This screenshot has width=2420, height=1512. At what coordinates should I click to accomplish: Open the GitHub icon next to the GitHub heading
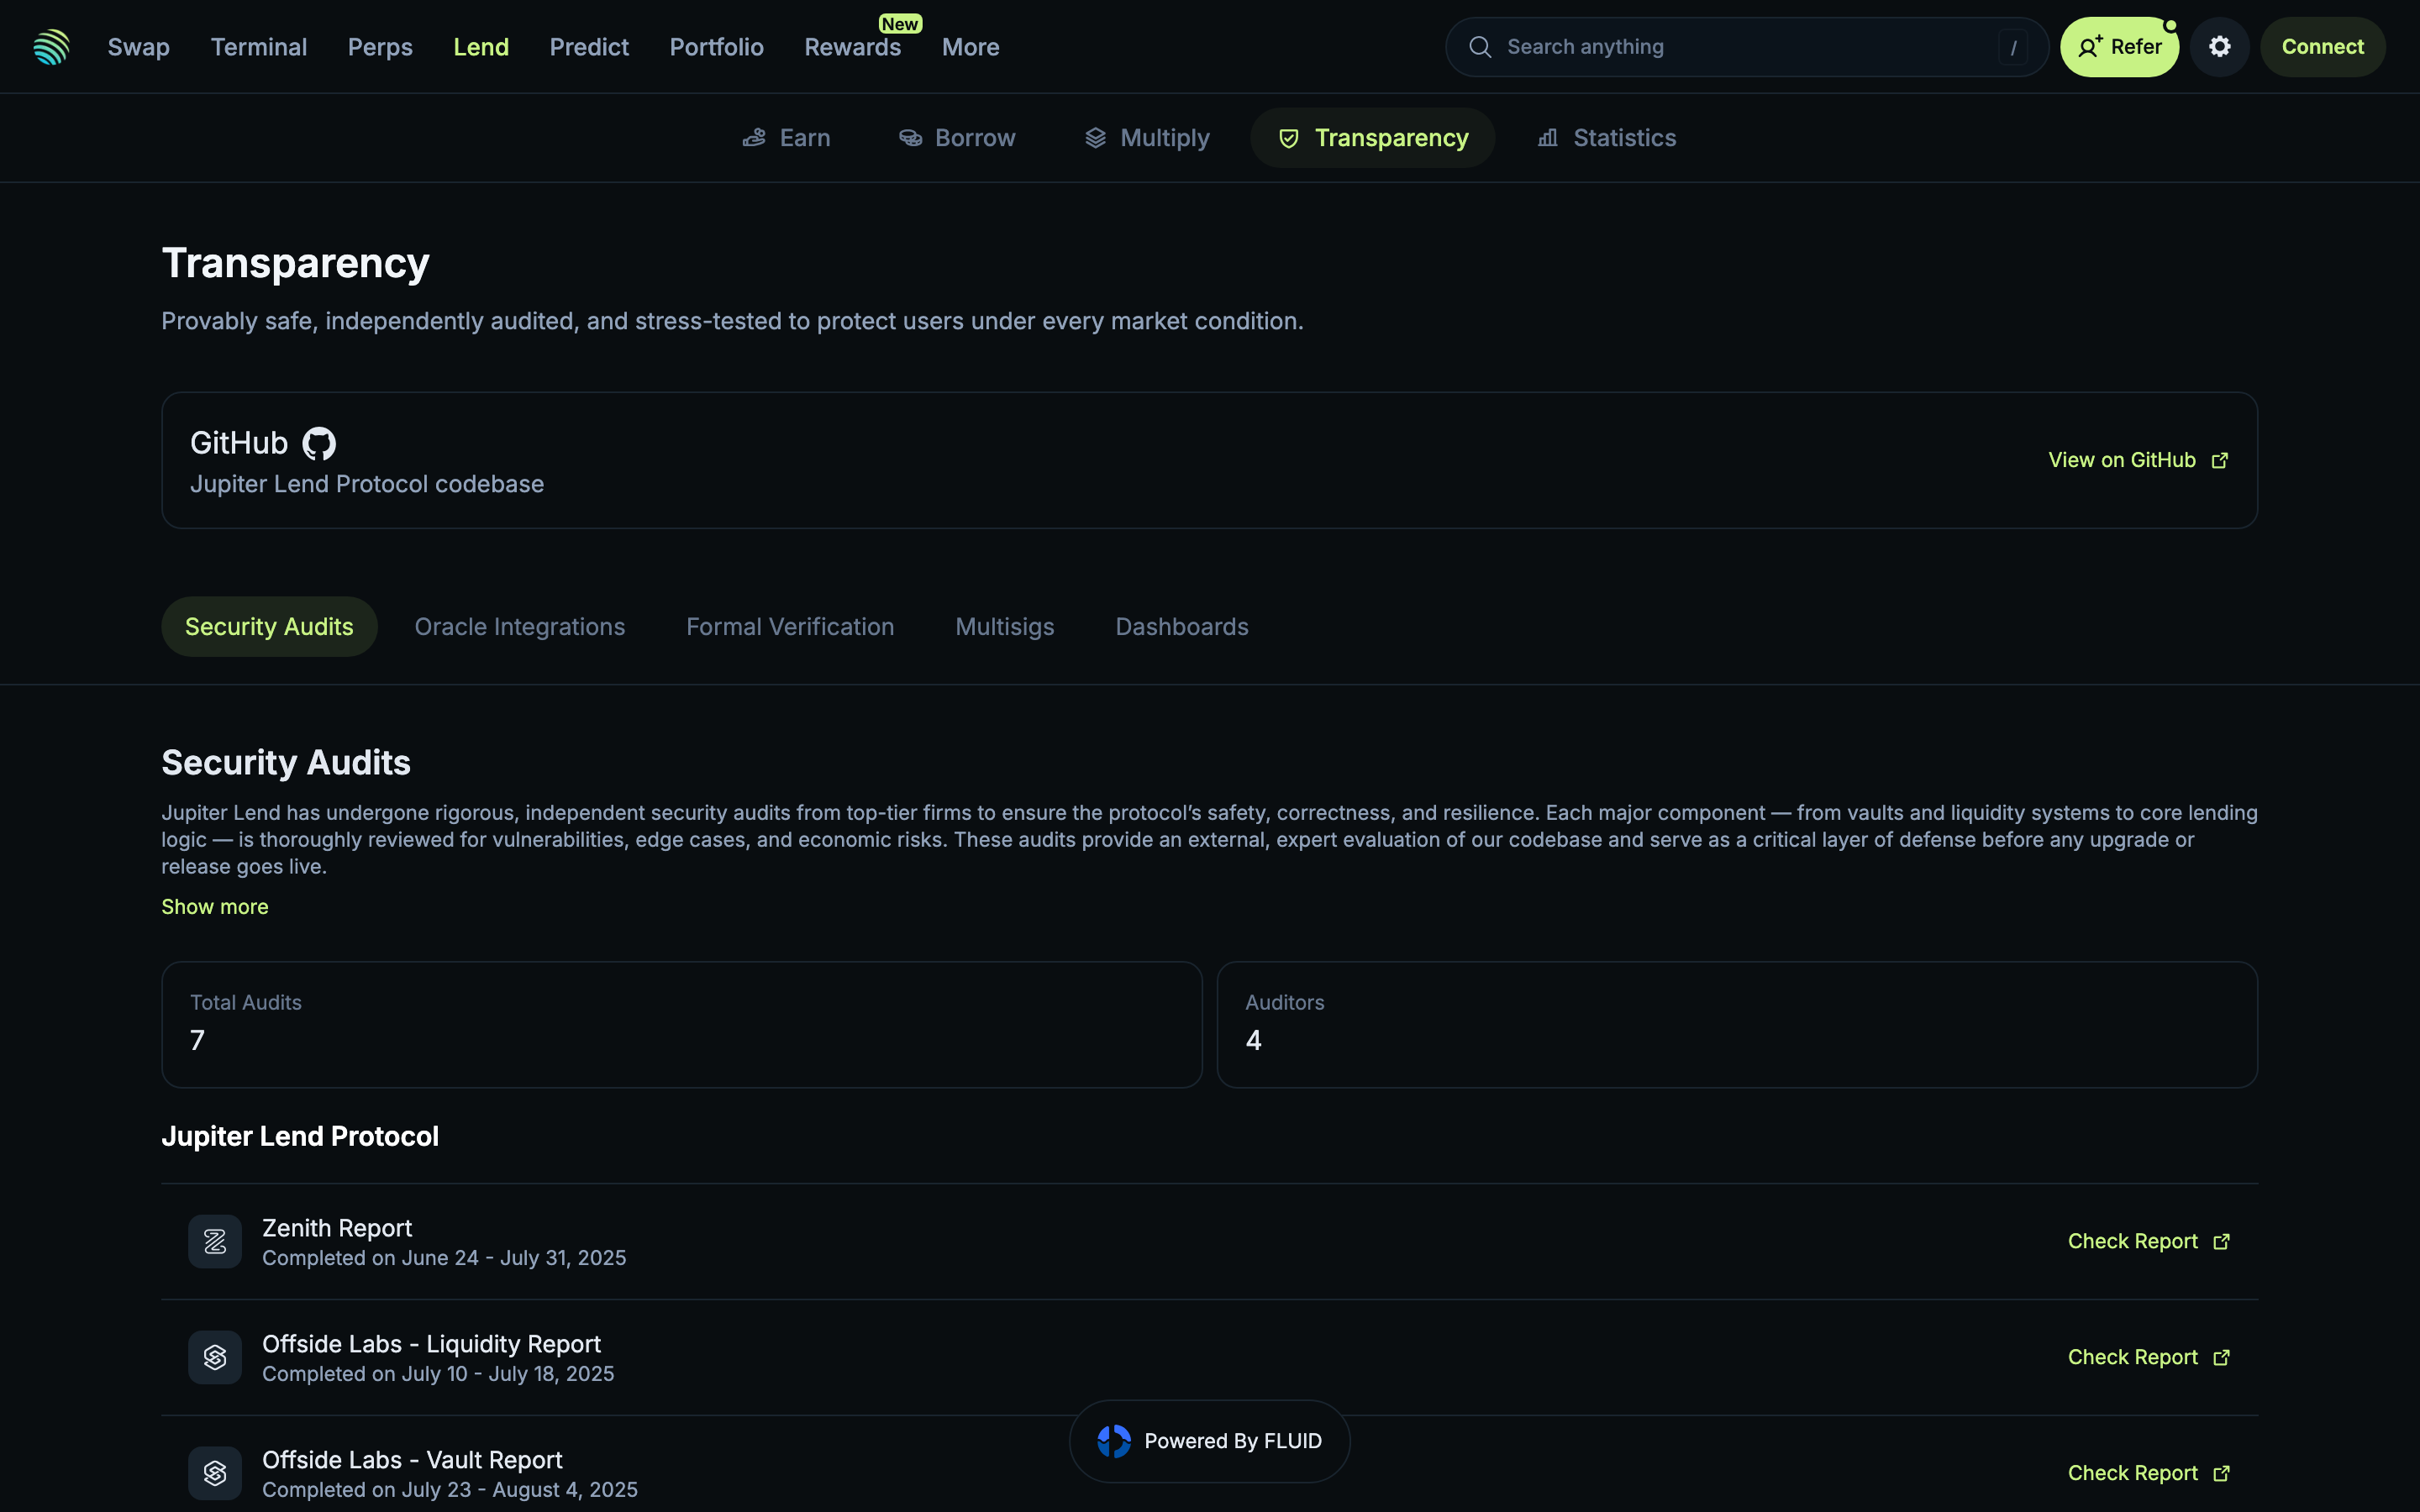tap(318, 443)
